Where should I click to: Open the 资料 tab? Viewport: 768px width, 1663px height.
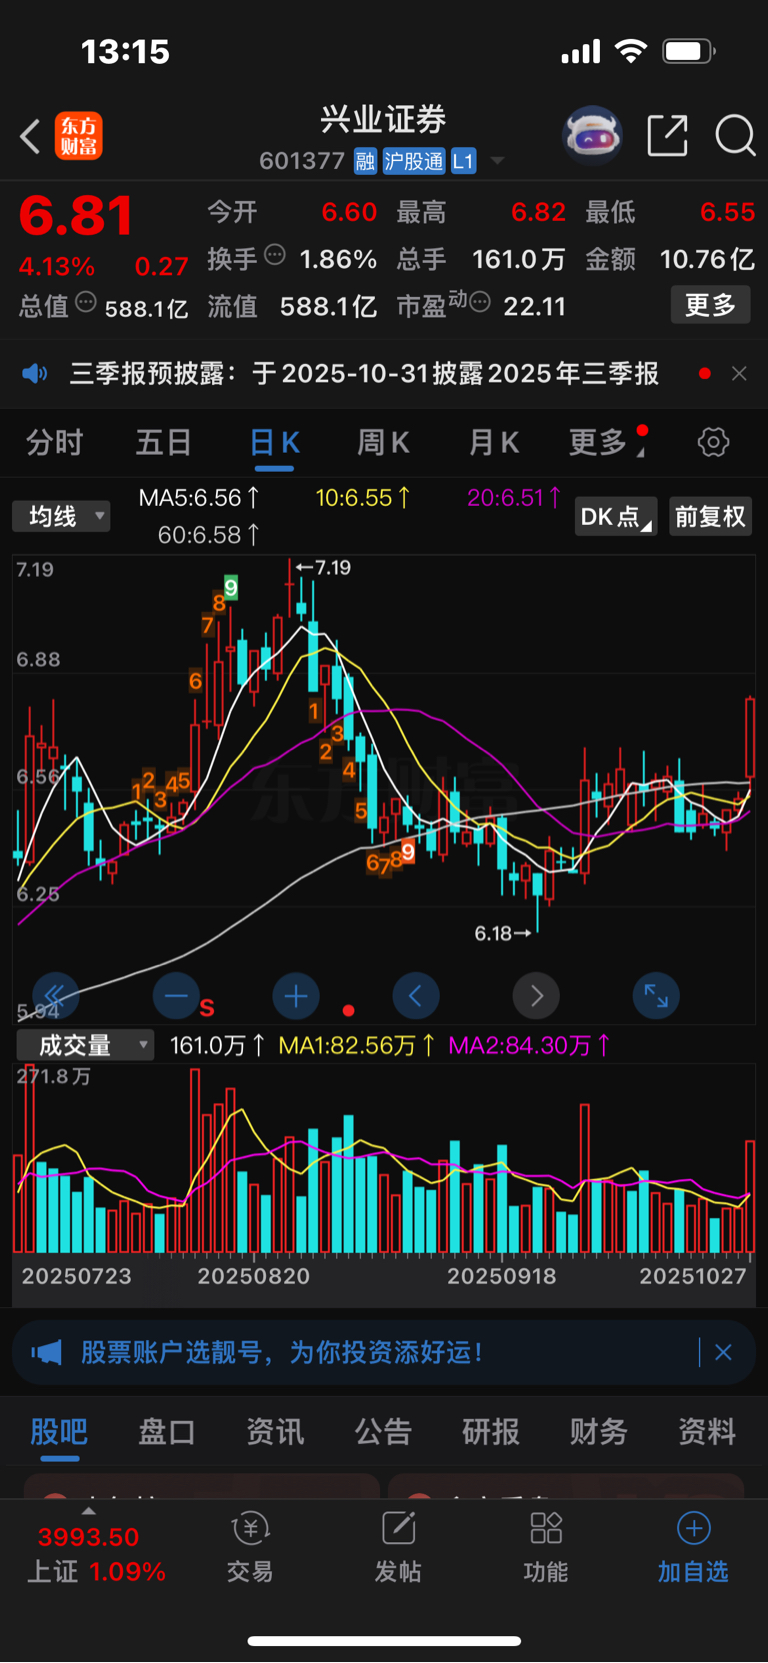tap(707, 1432)
